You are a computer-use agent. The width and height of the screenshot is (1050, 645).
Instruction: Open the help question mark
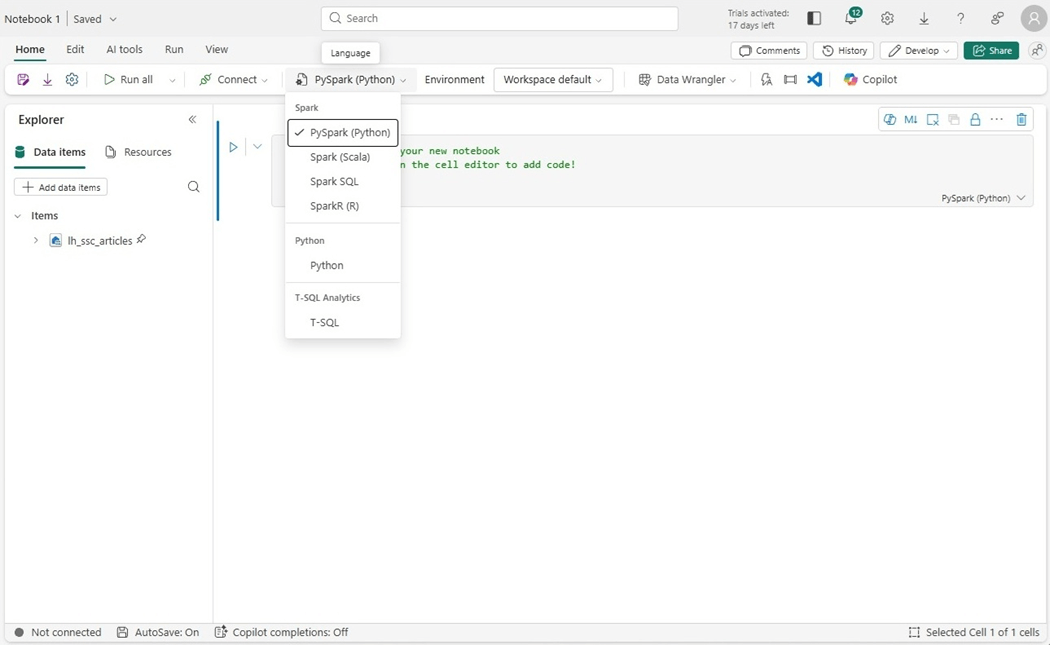coord(960,19)
